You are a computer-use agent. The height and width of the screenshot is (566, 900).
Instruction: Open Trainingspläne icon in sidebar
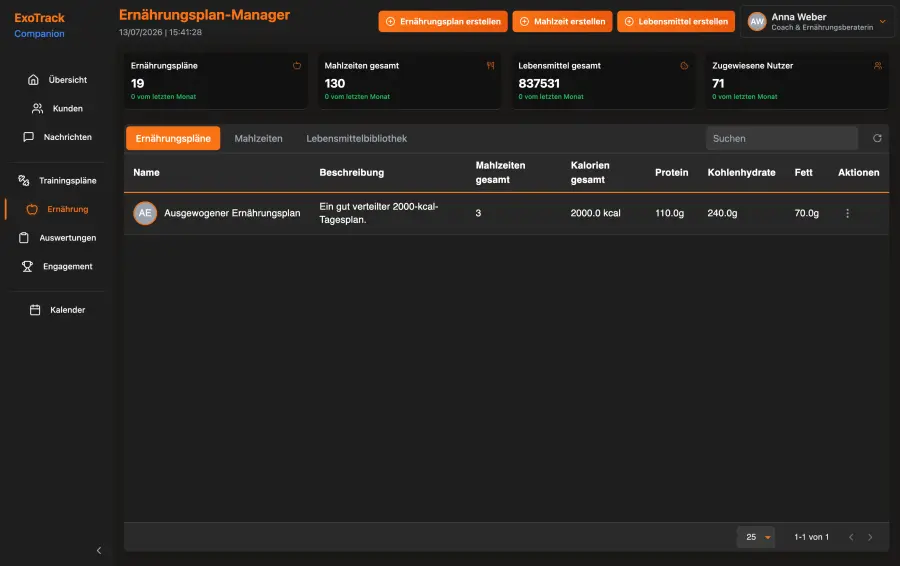click(24, 180)
